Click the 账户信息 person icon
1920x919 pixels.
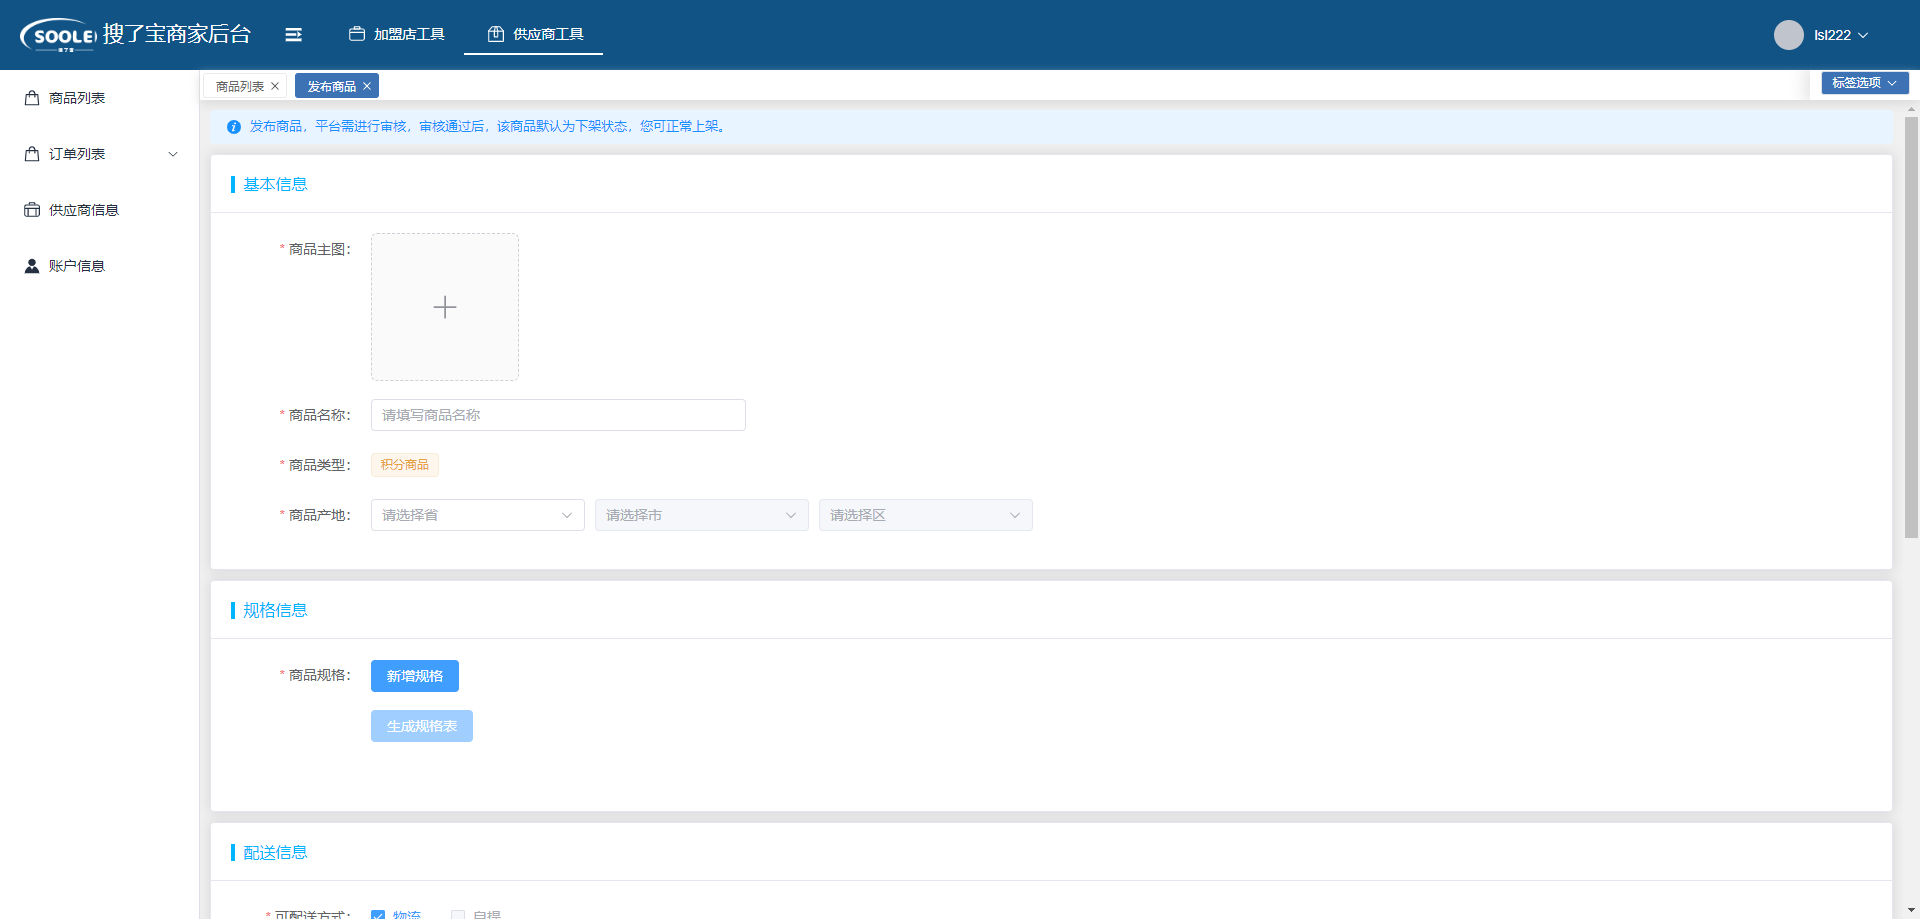32,266
